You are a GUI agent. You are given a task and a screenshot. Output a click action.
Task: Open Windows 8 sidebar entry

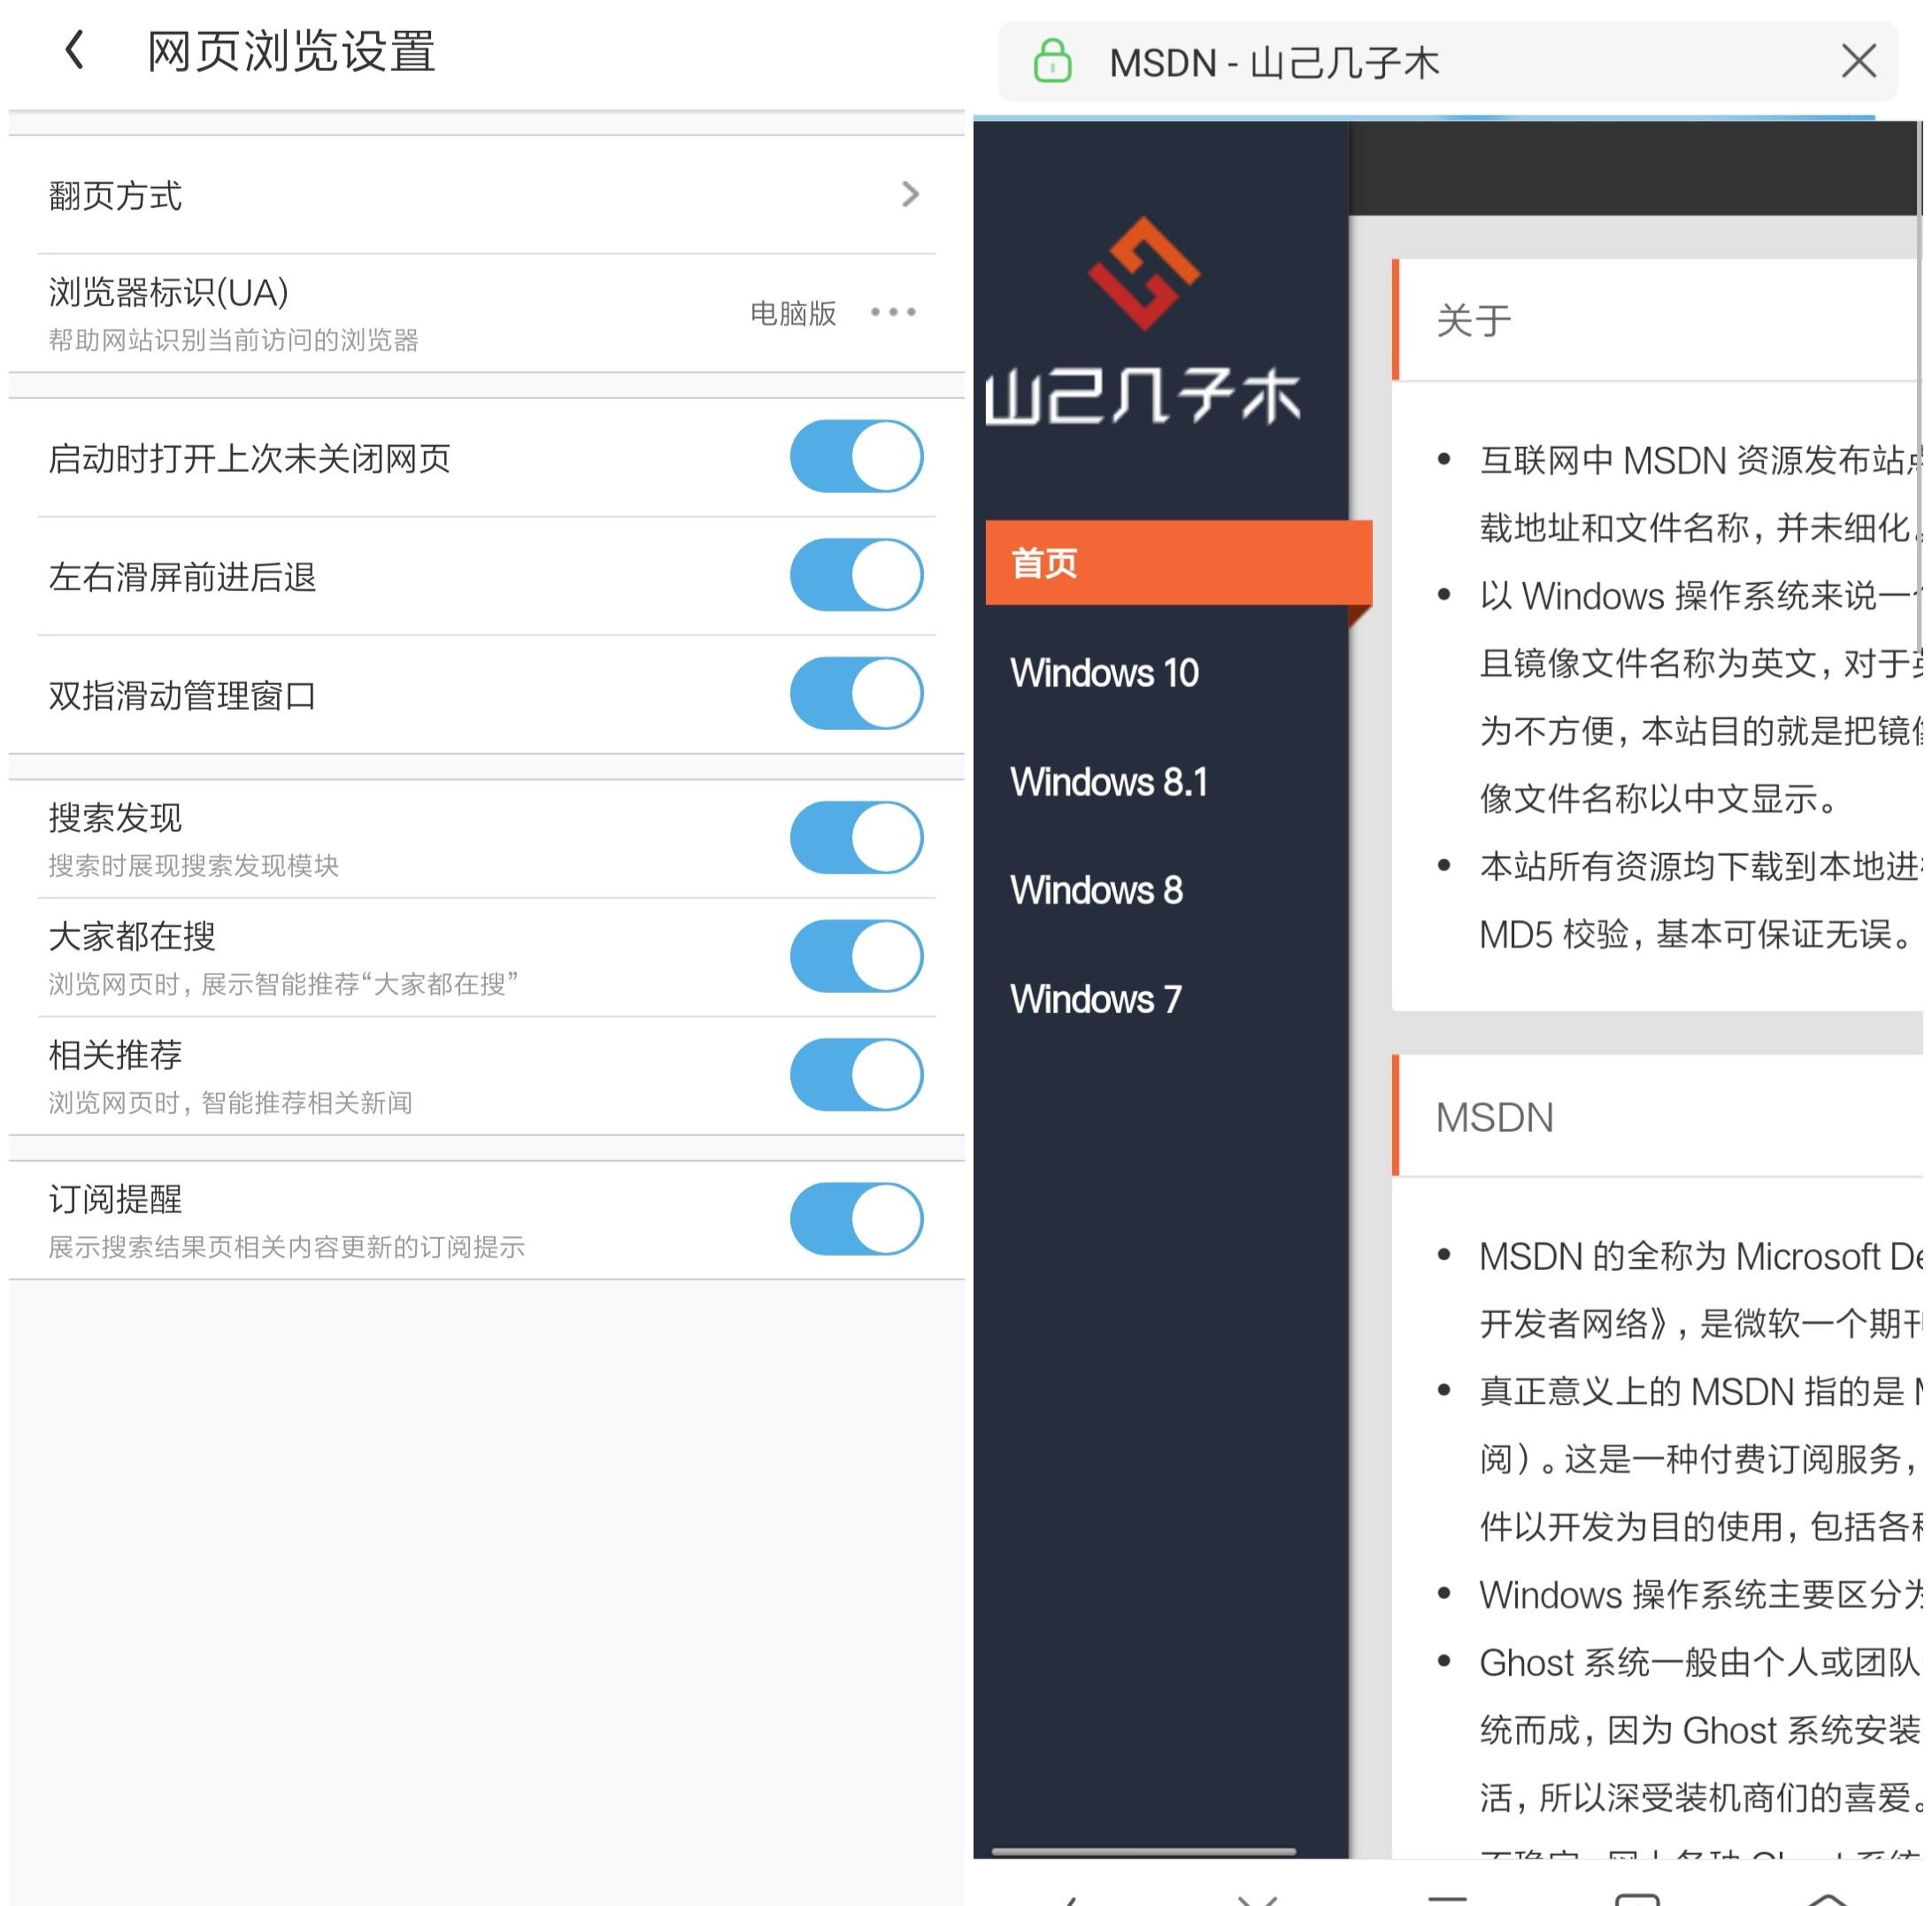coord(1096,892)
